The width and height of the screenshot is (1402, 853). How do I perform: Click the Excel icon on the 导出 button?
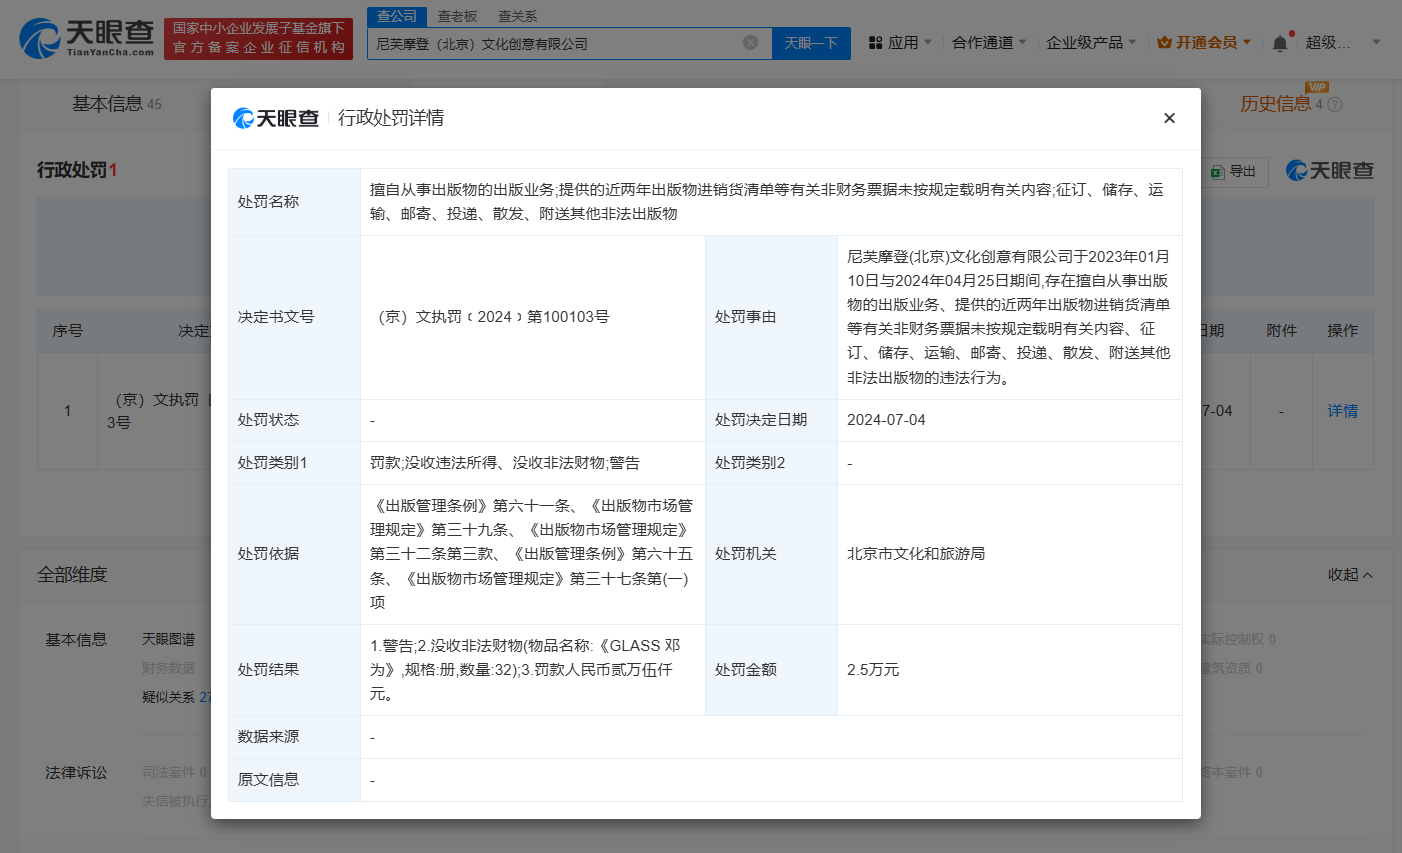coord(1216,172)
